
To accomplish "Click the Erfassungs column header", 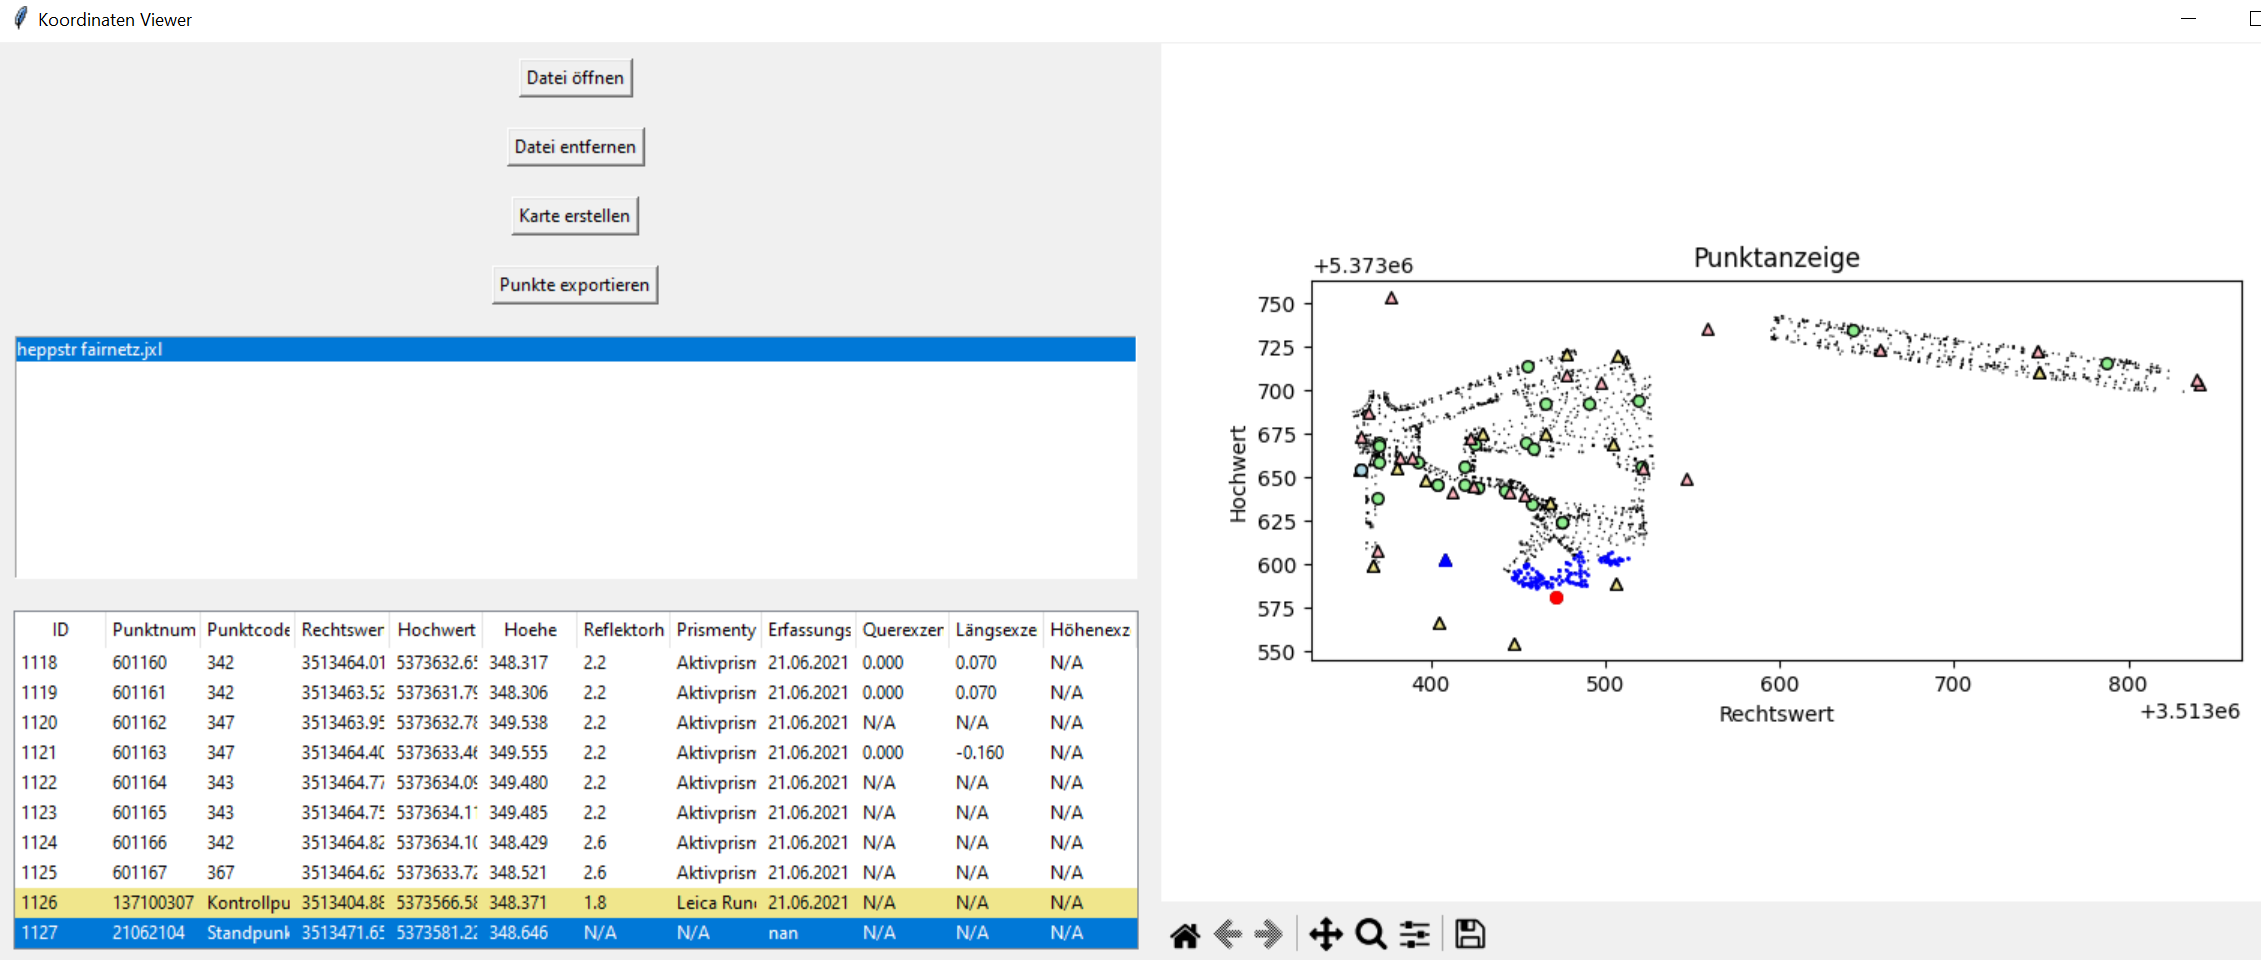I will (x=809, y=630).
